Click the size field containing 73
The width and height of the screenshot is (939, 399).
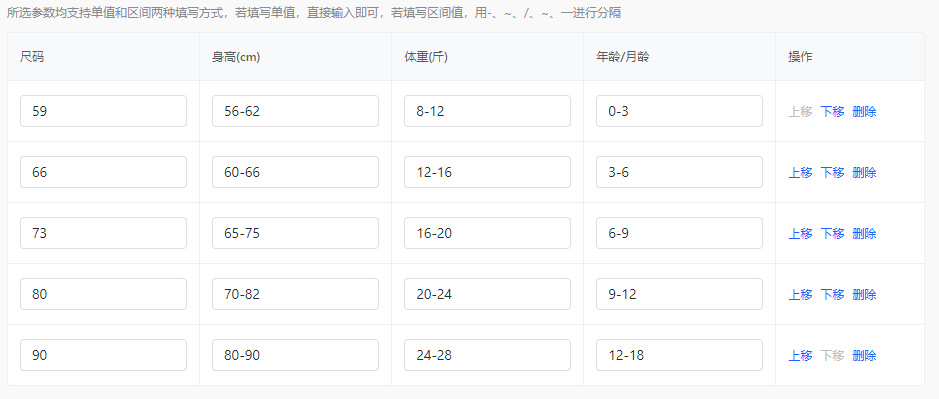pyautogui.click(x=104, y=234)
